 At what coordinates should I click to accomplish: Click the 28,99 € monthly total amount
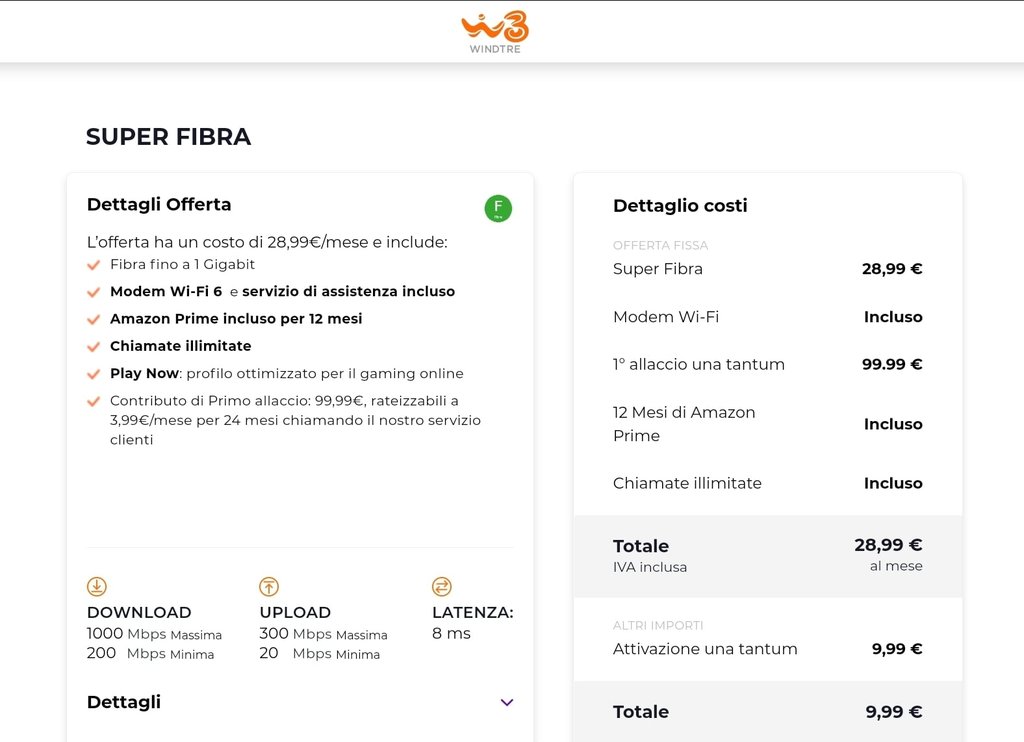click(888, 545)
